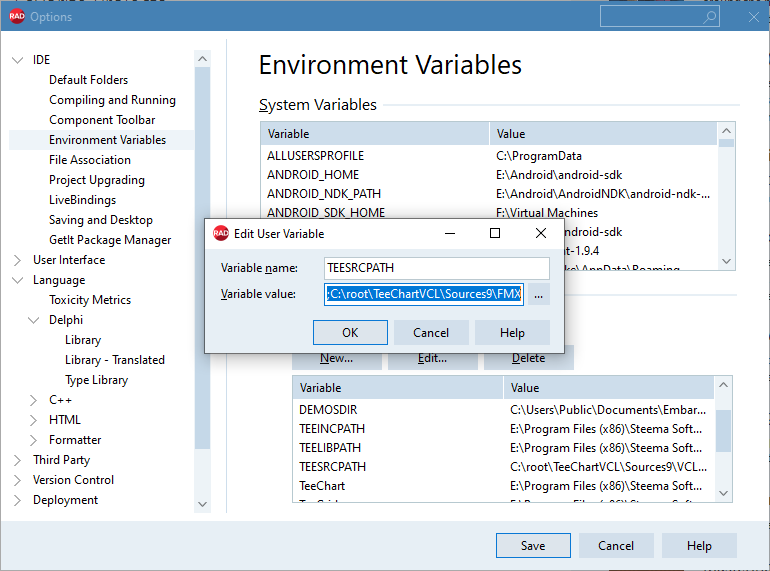The image size is (770, 571).
Task: Click the RAD logo in Edit User Variable dialog
Action: point(221,233)
